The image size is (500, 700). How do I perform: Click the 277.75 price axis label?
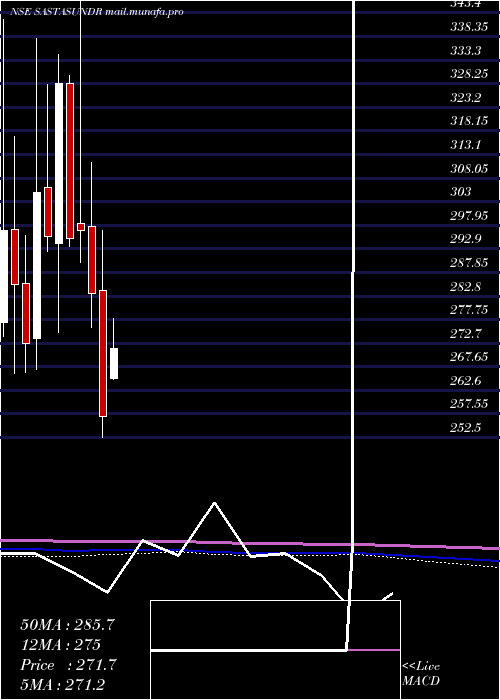tap(469, 310)
